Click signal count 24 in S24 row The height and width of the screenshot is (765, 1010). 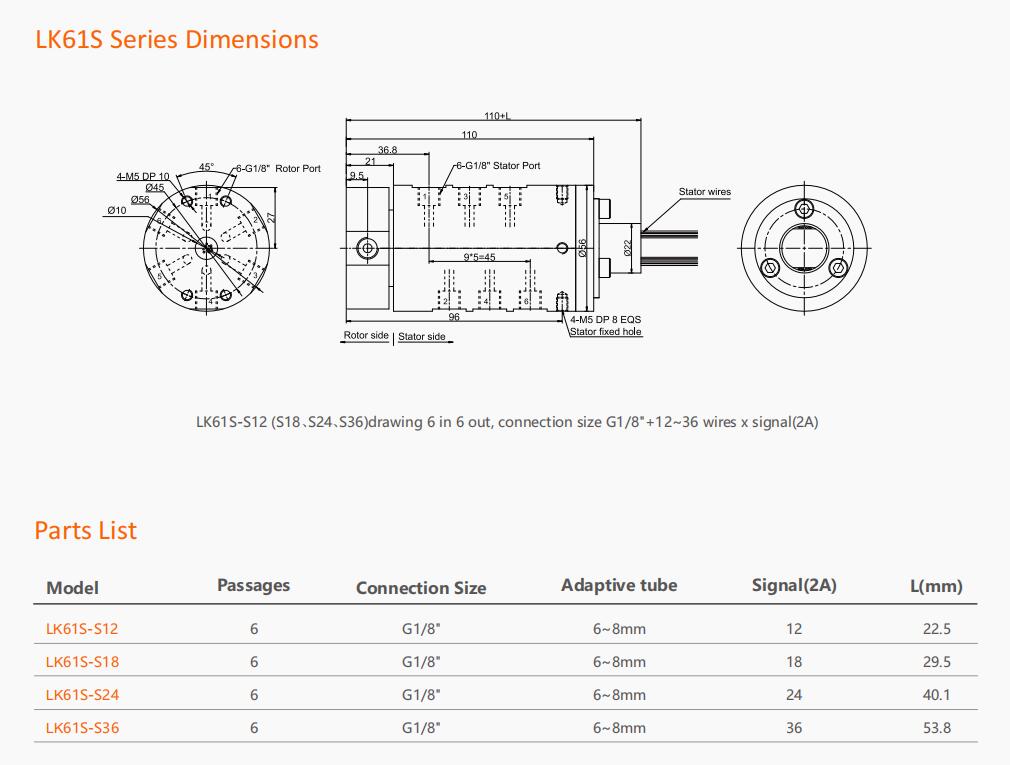pos(794,695)
